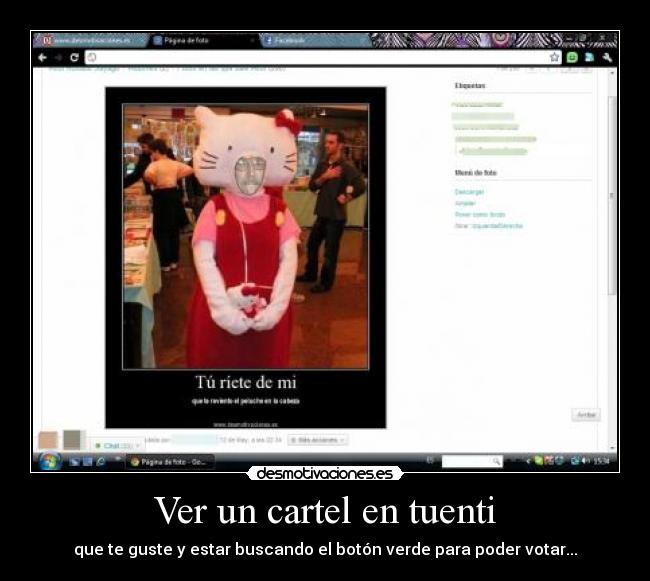Reload the page with the refresh icon
The height and width of the screenshot is (581, 650).
tap(74, 57)
